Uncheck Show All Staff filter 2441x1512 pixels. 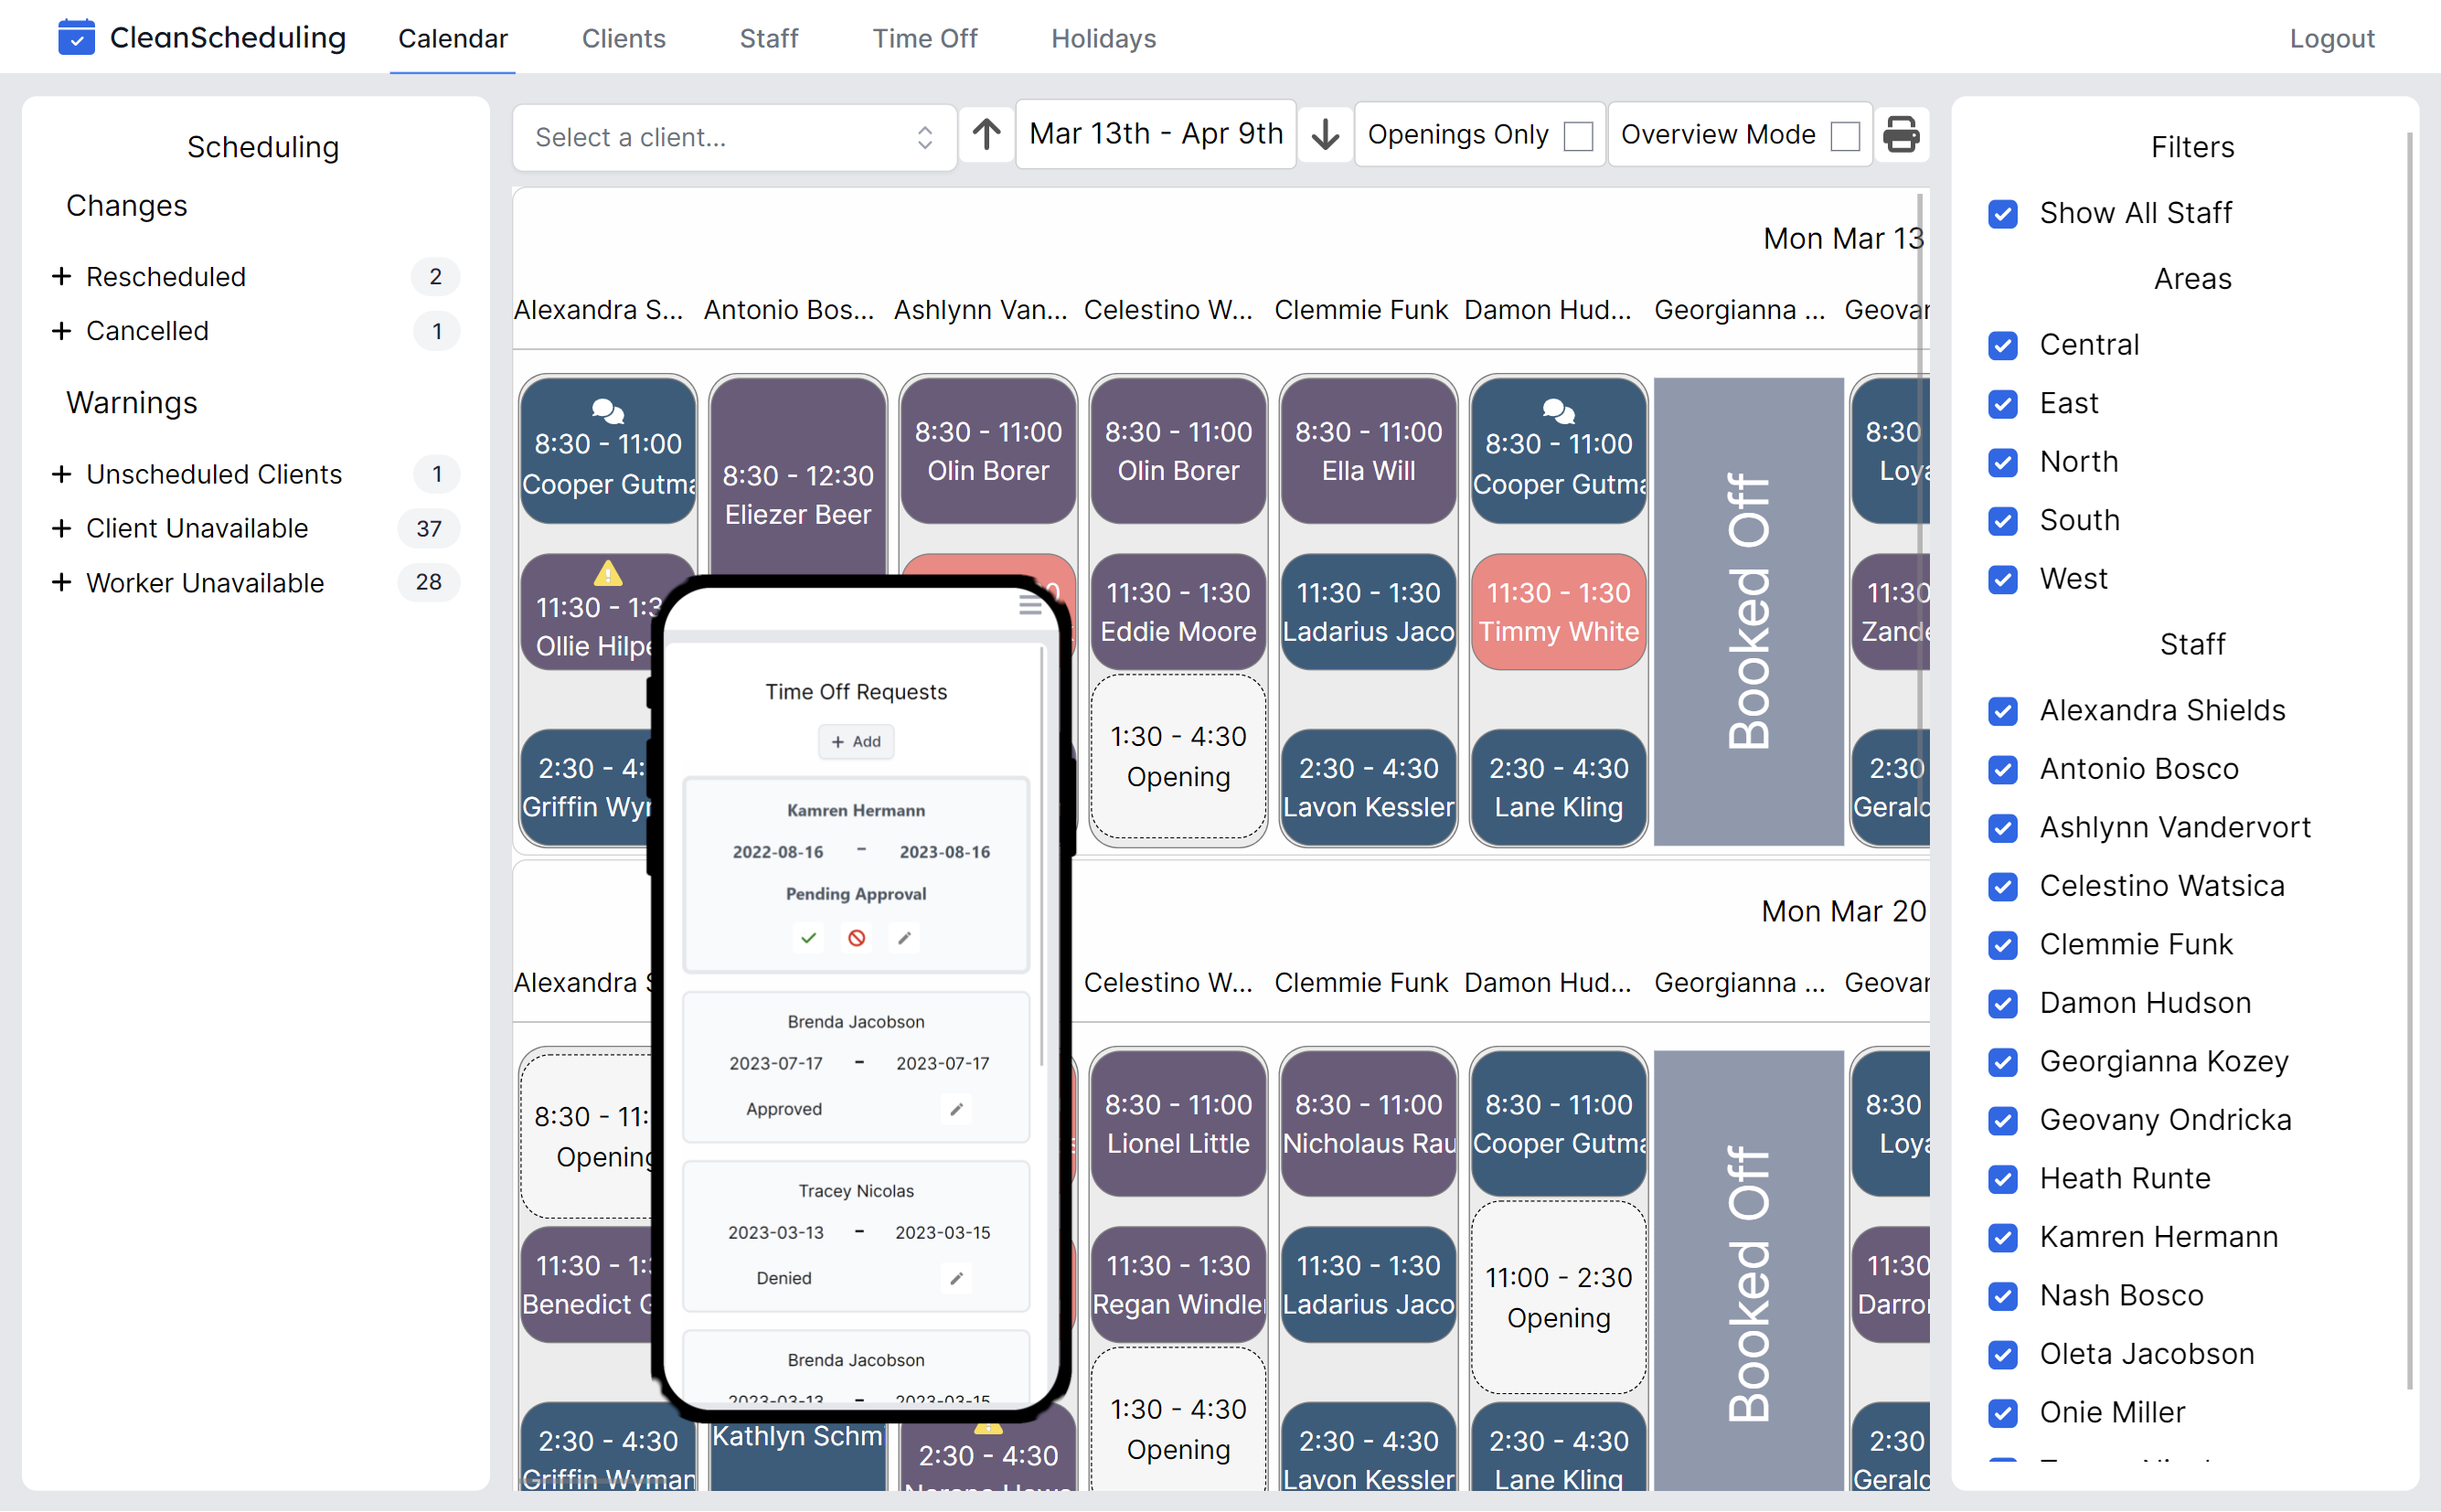pyautogui.click(x=2002, y=213)
